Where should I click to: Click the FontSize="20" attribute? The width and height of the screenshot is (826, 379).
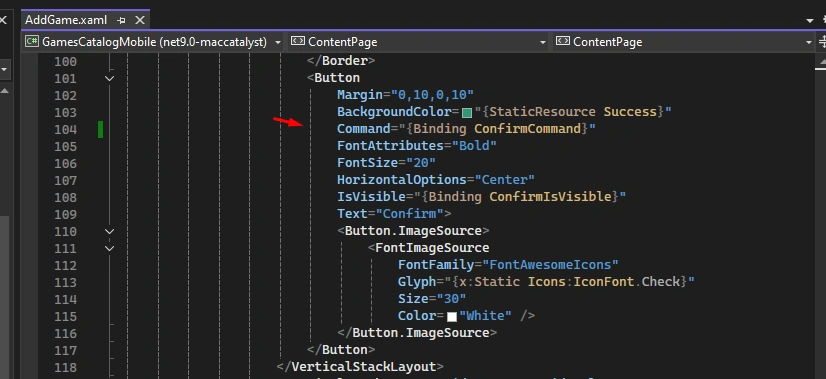pyautogui.click(x=387, y=163)
